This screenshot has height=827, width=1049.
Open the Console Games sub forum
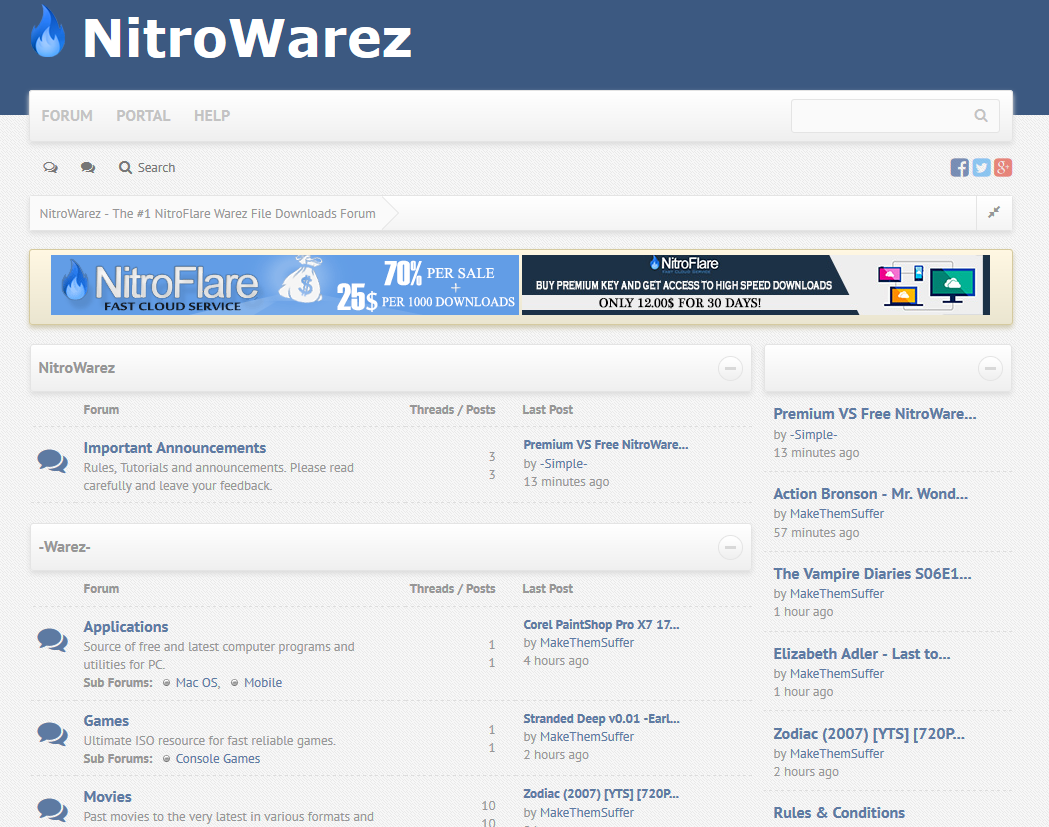click(217, 759)
